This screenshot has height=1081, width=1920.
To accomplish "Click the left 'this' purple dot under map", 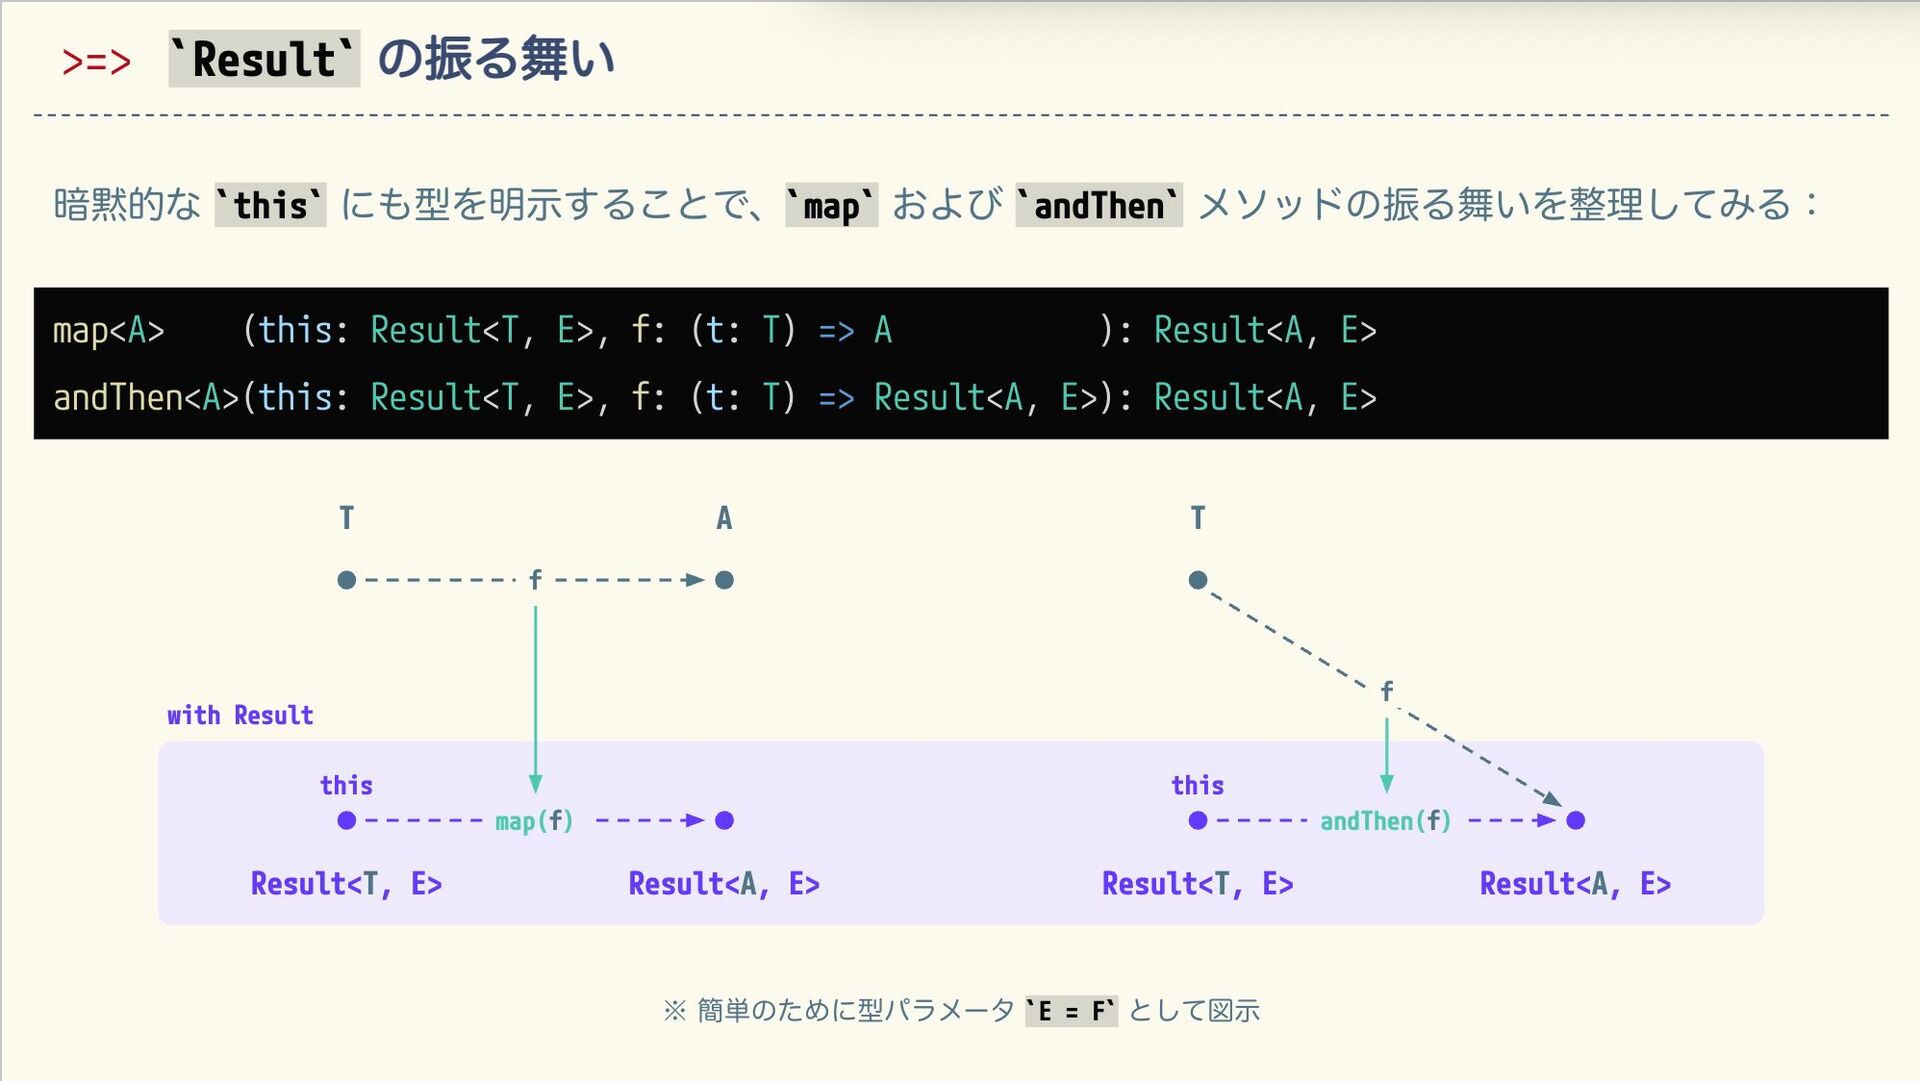I will (x=347, y=821).
